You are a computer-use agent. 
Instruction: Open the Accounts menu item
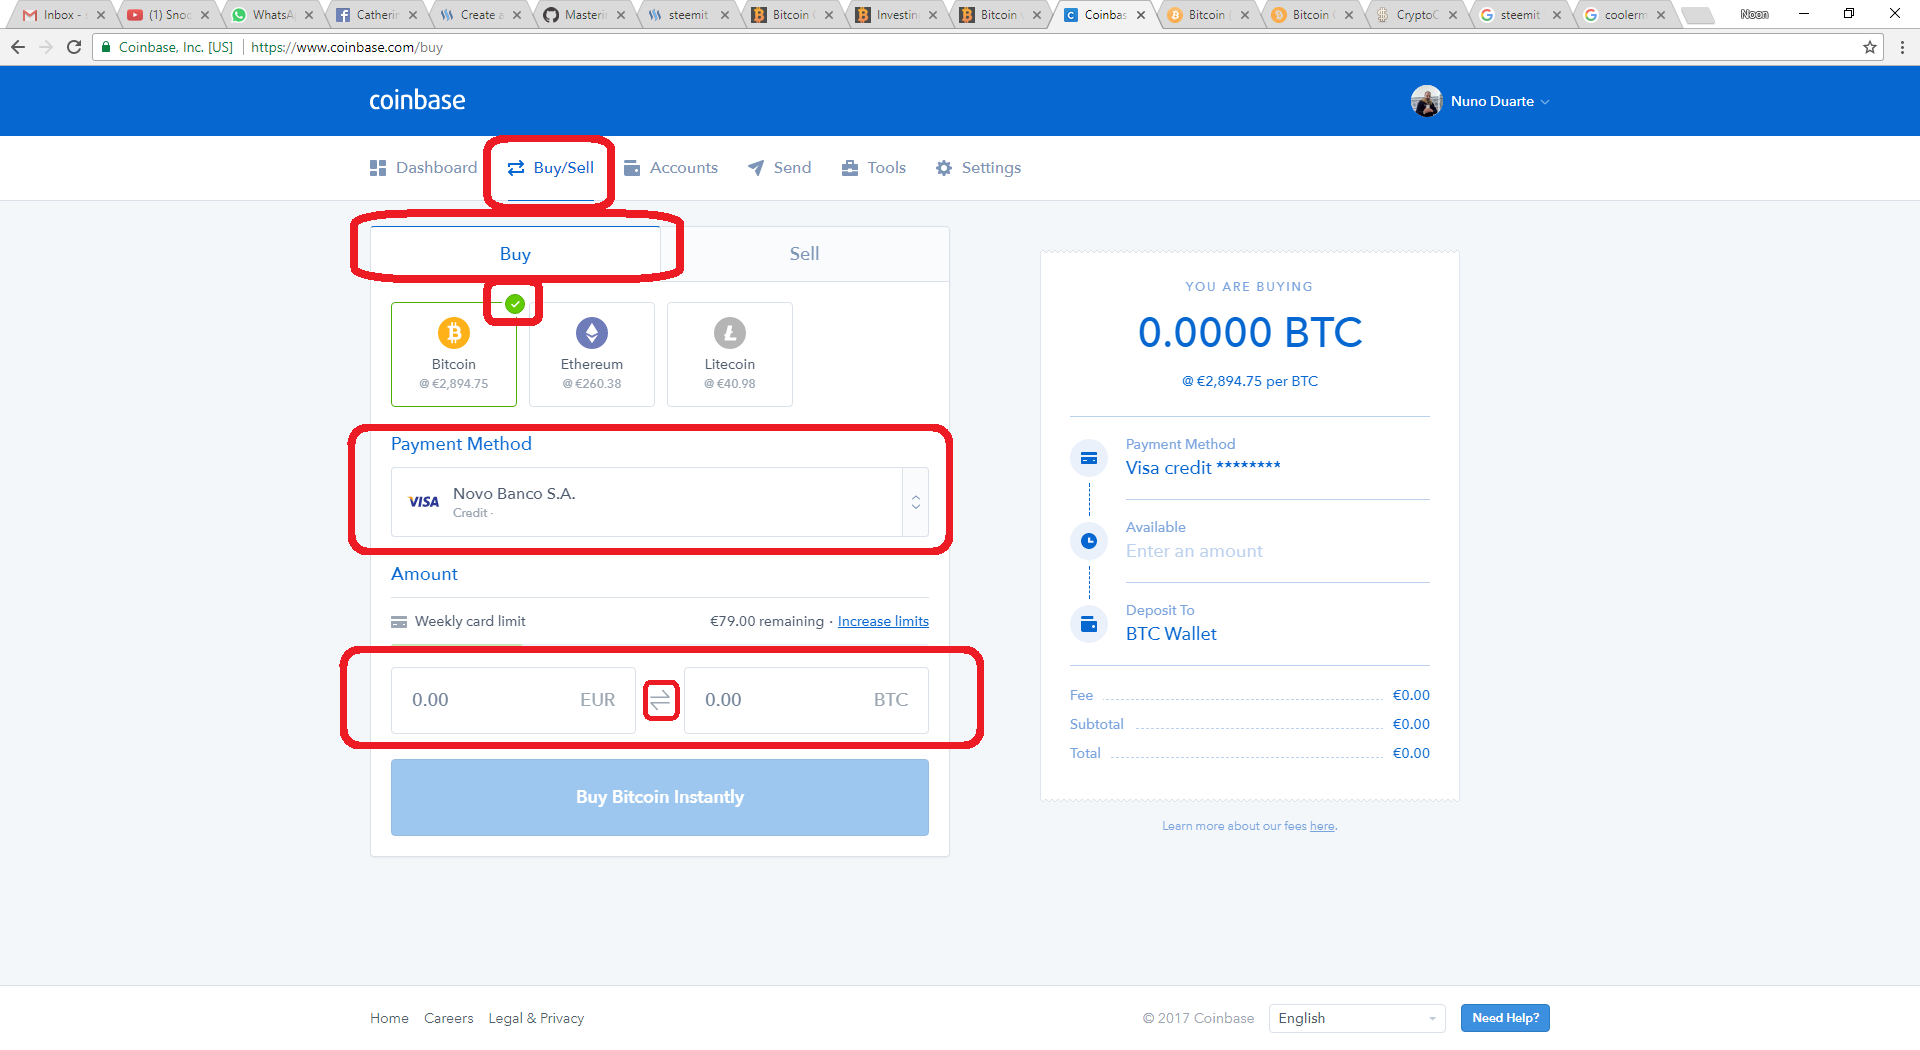click(x=671, y=168)
